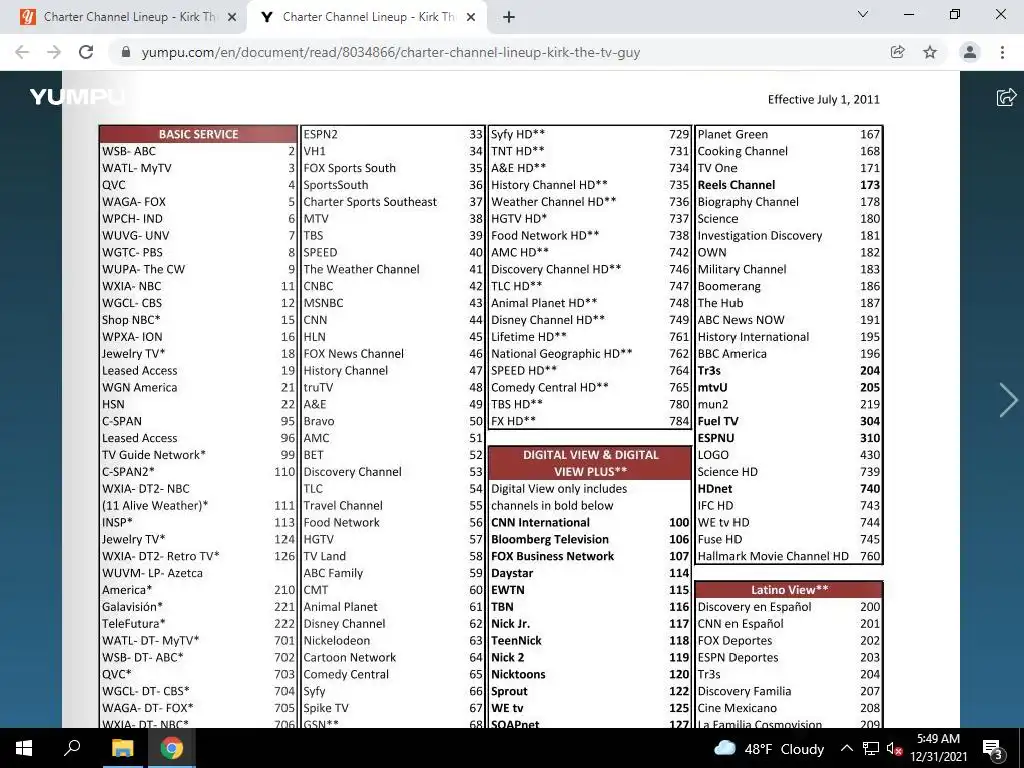The height and width of the screenshot is (768, 1024).
Task: Click the 'Cartoon Network' row
Action: (x=392, y=657)
